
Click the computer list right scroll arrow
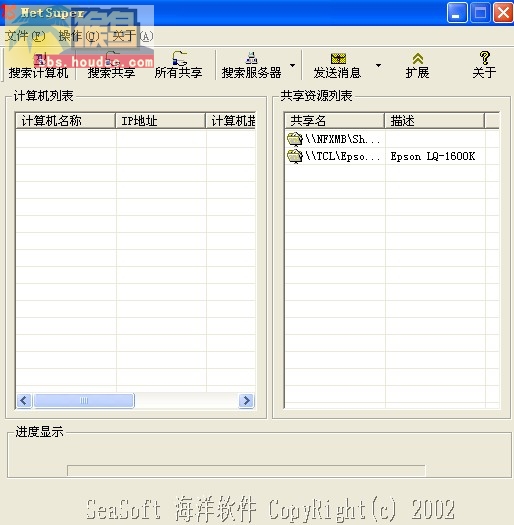[x=246, y=400]
